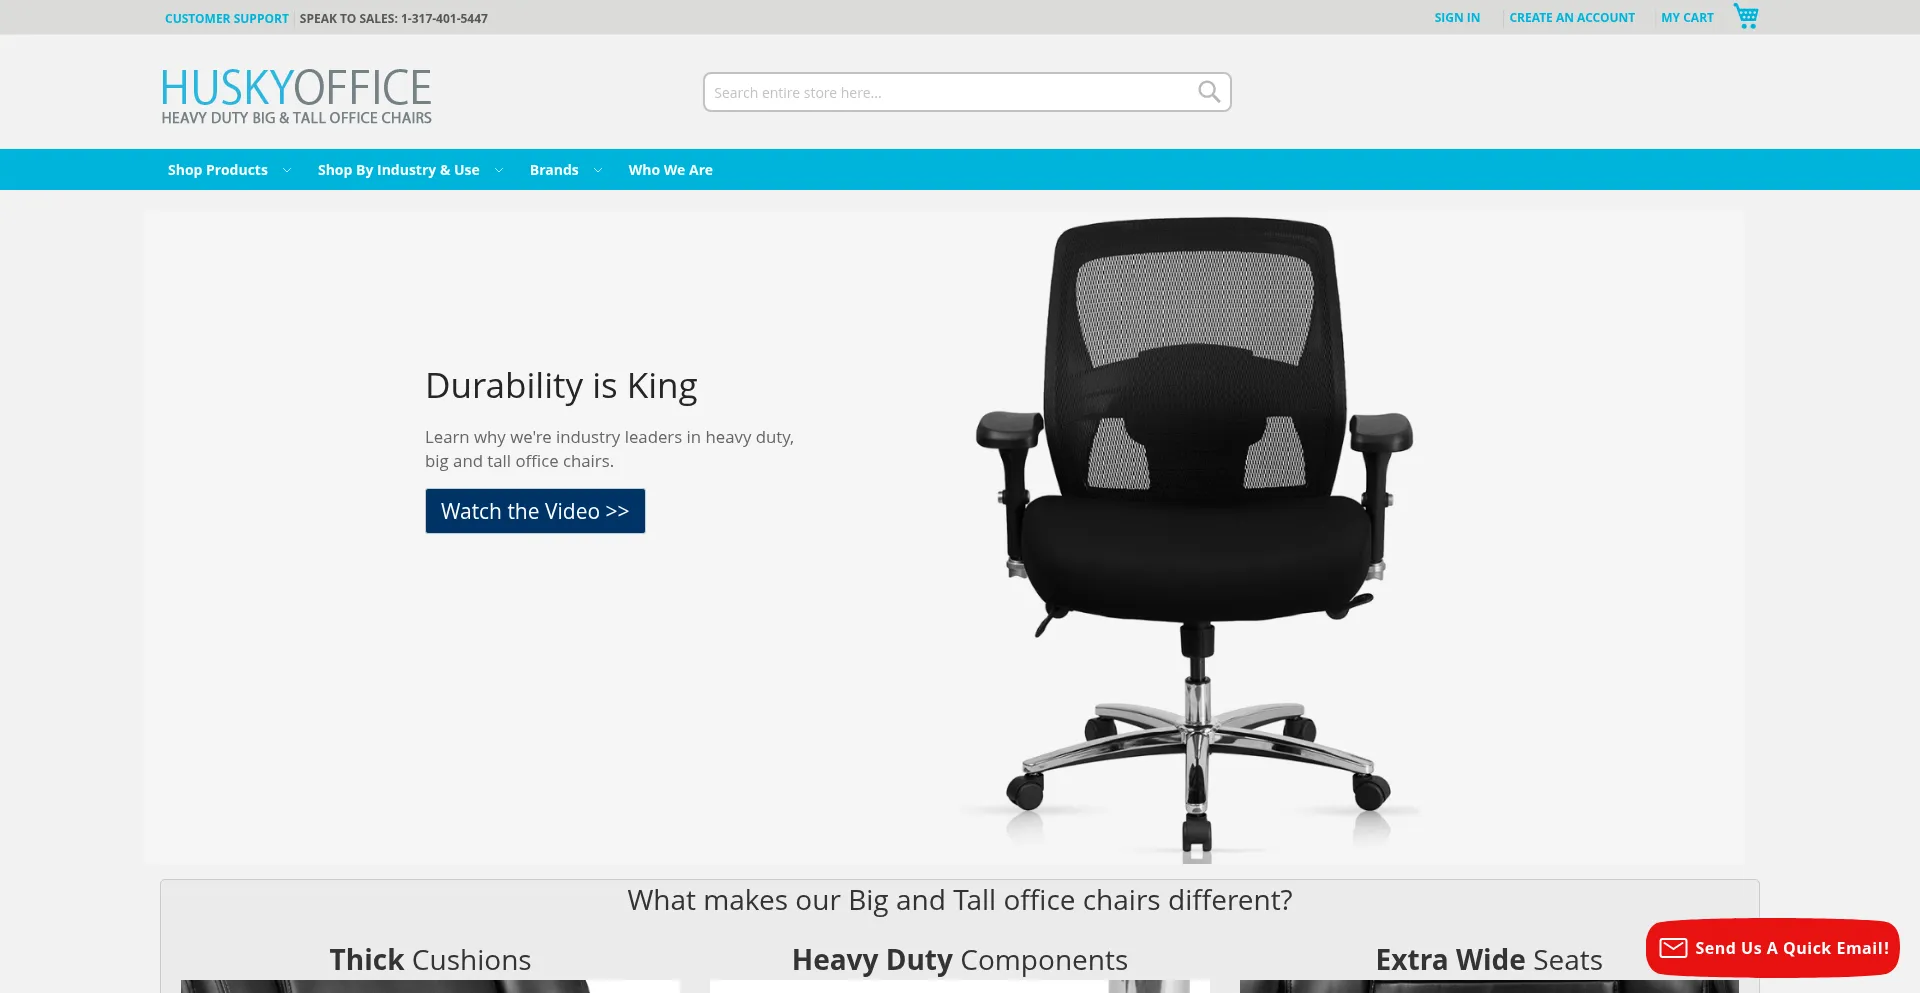Click the Durability is King heading

pos(561,386)
